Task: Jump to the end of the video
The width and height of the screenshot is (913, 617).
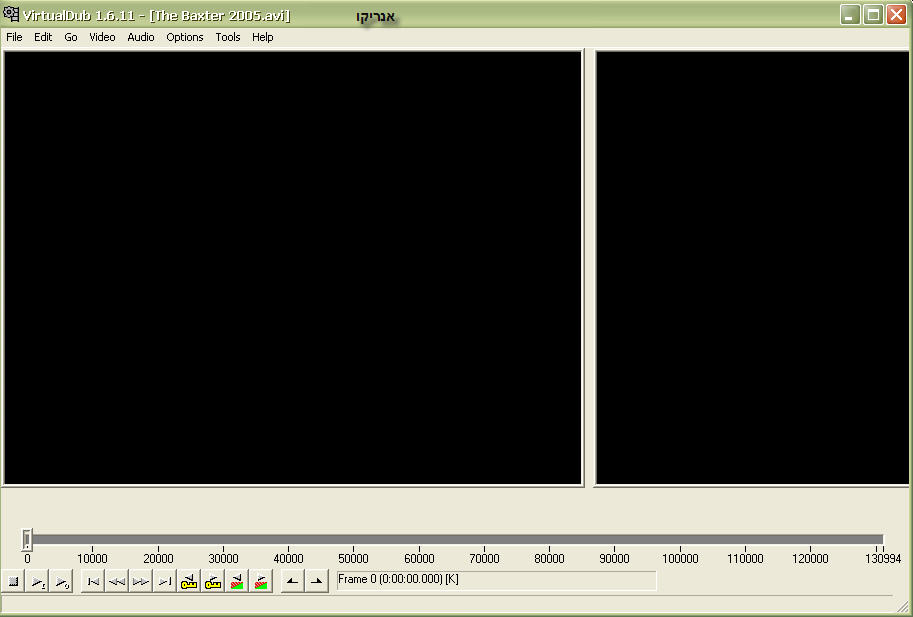Action: (x=165, y=581)
